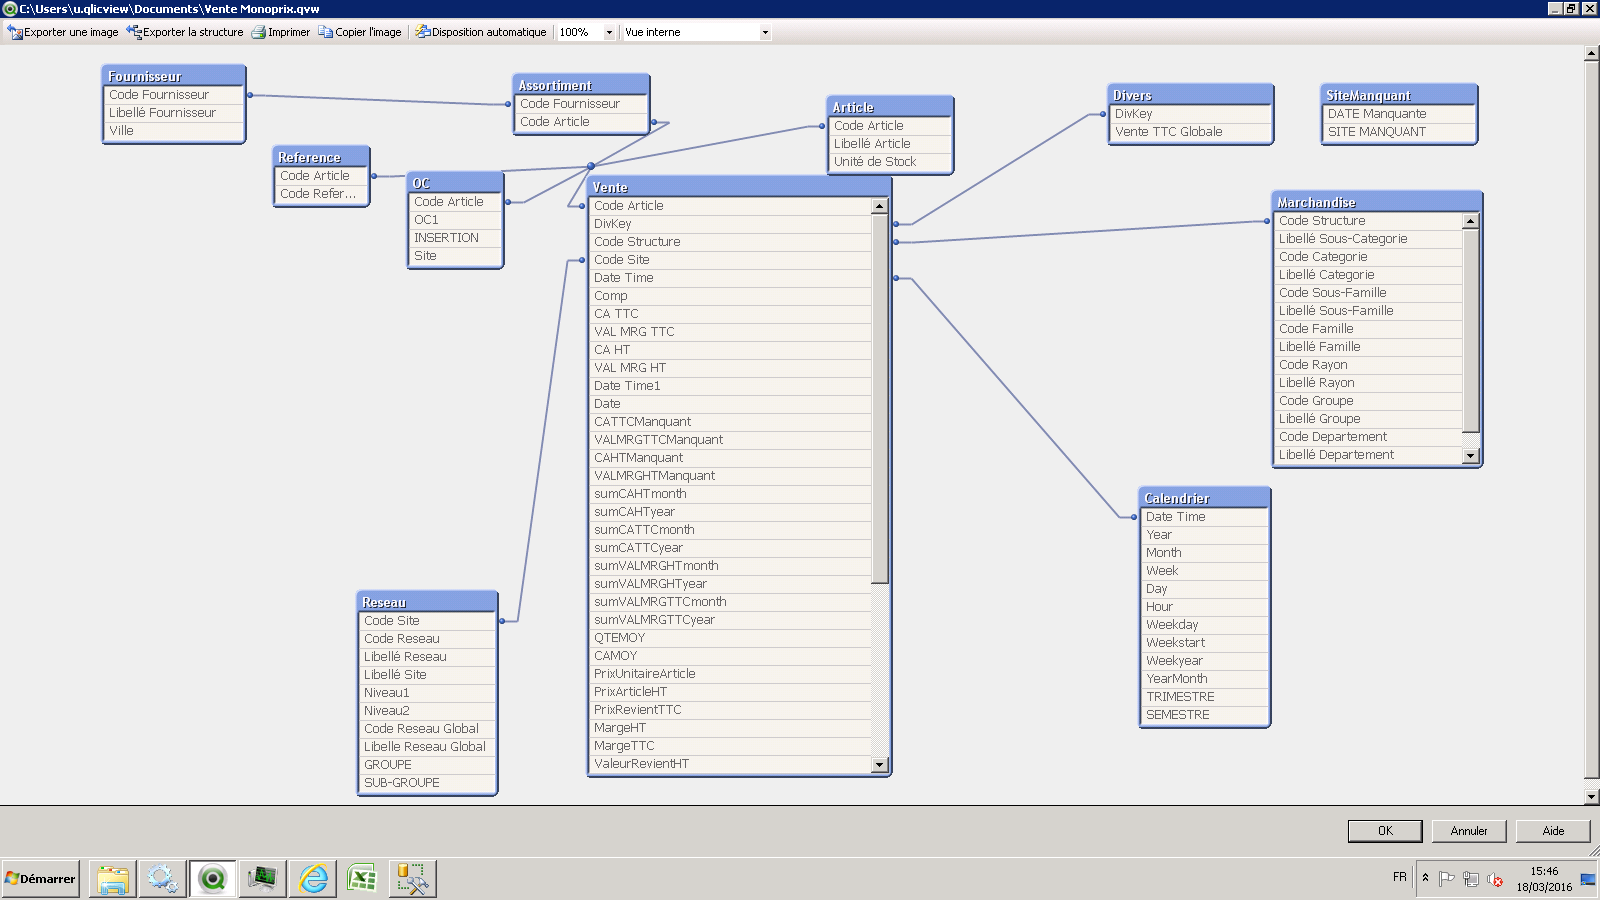The height and width of the screenshot is (900, 1600).
Task: Click the Imprimer printer icon
Action: click(258, 32)
